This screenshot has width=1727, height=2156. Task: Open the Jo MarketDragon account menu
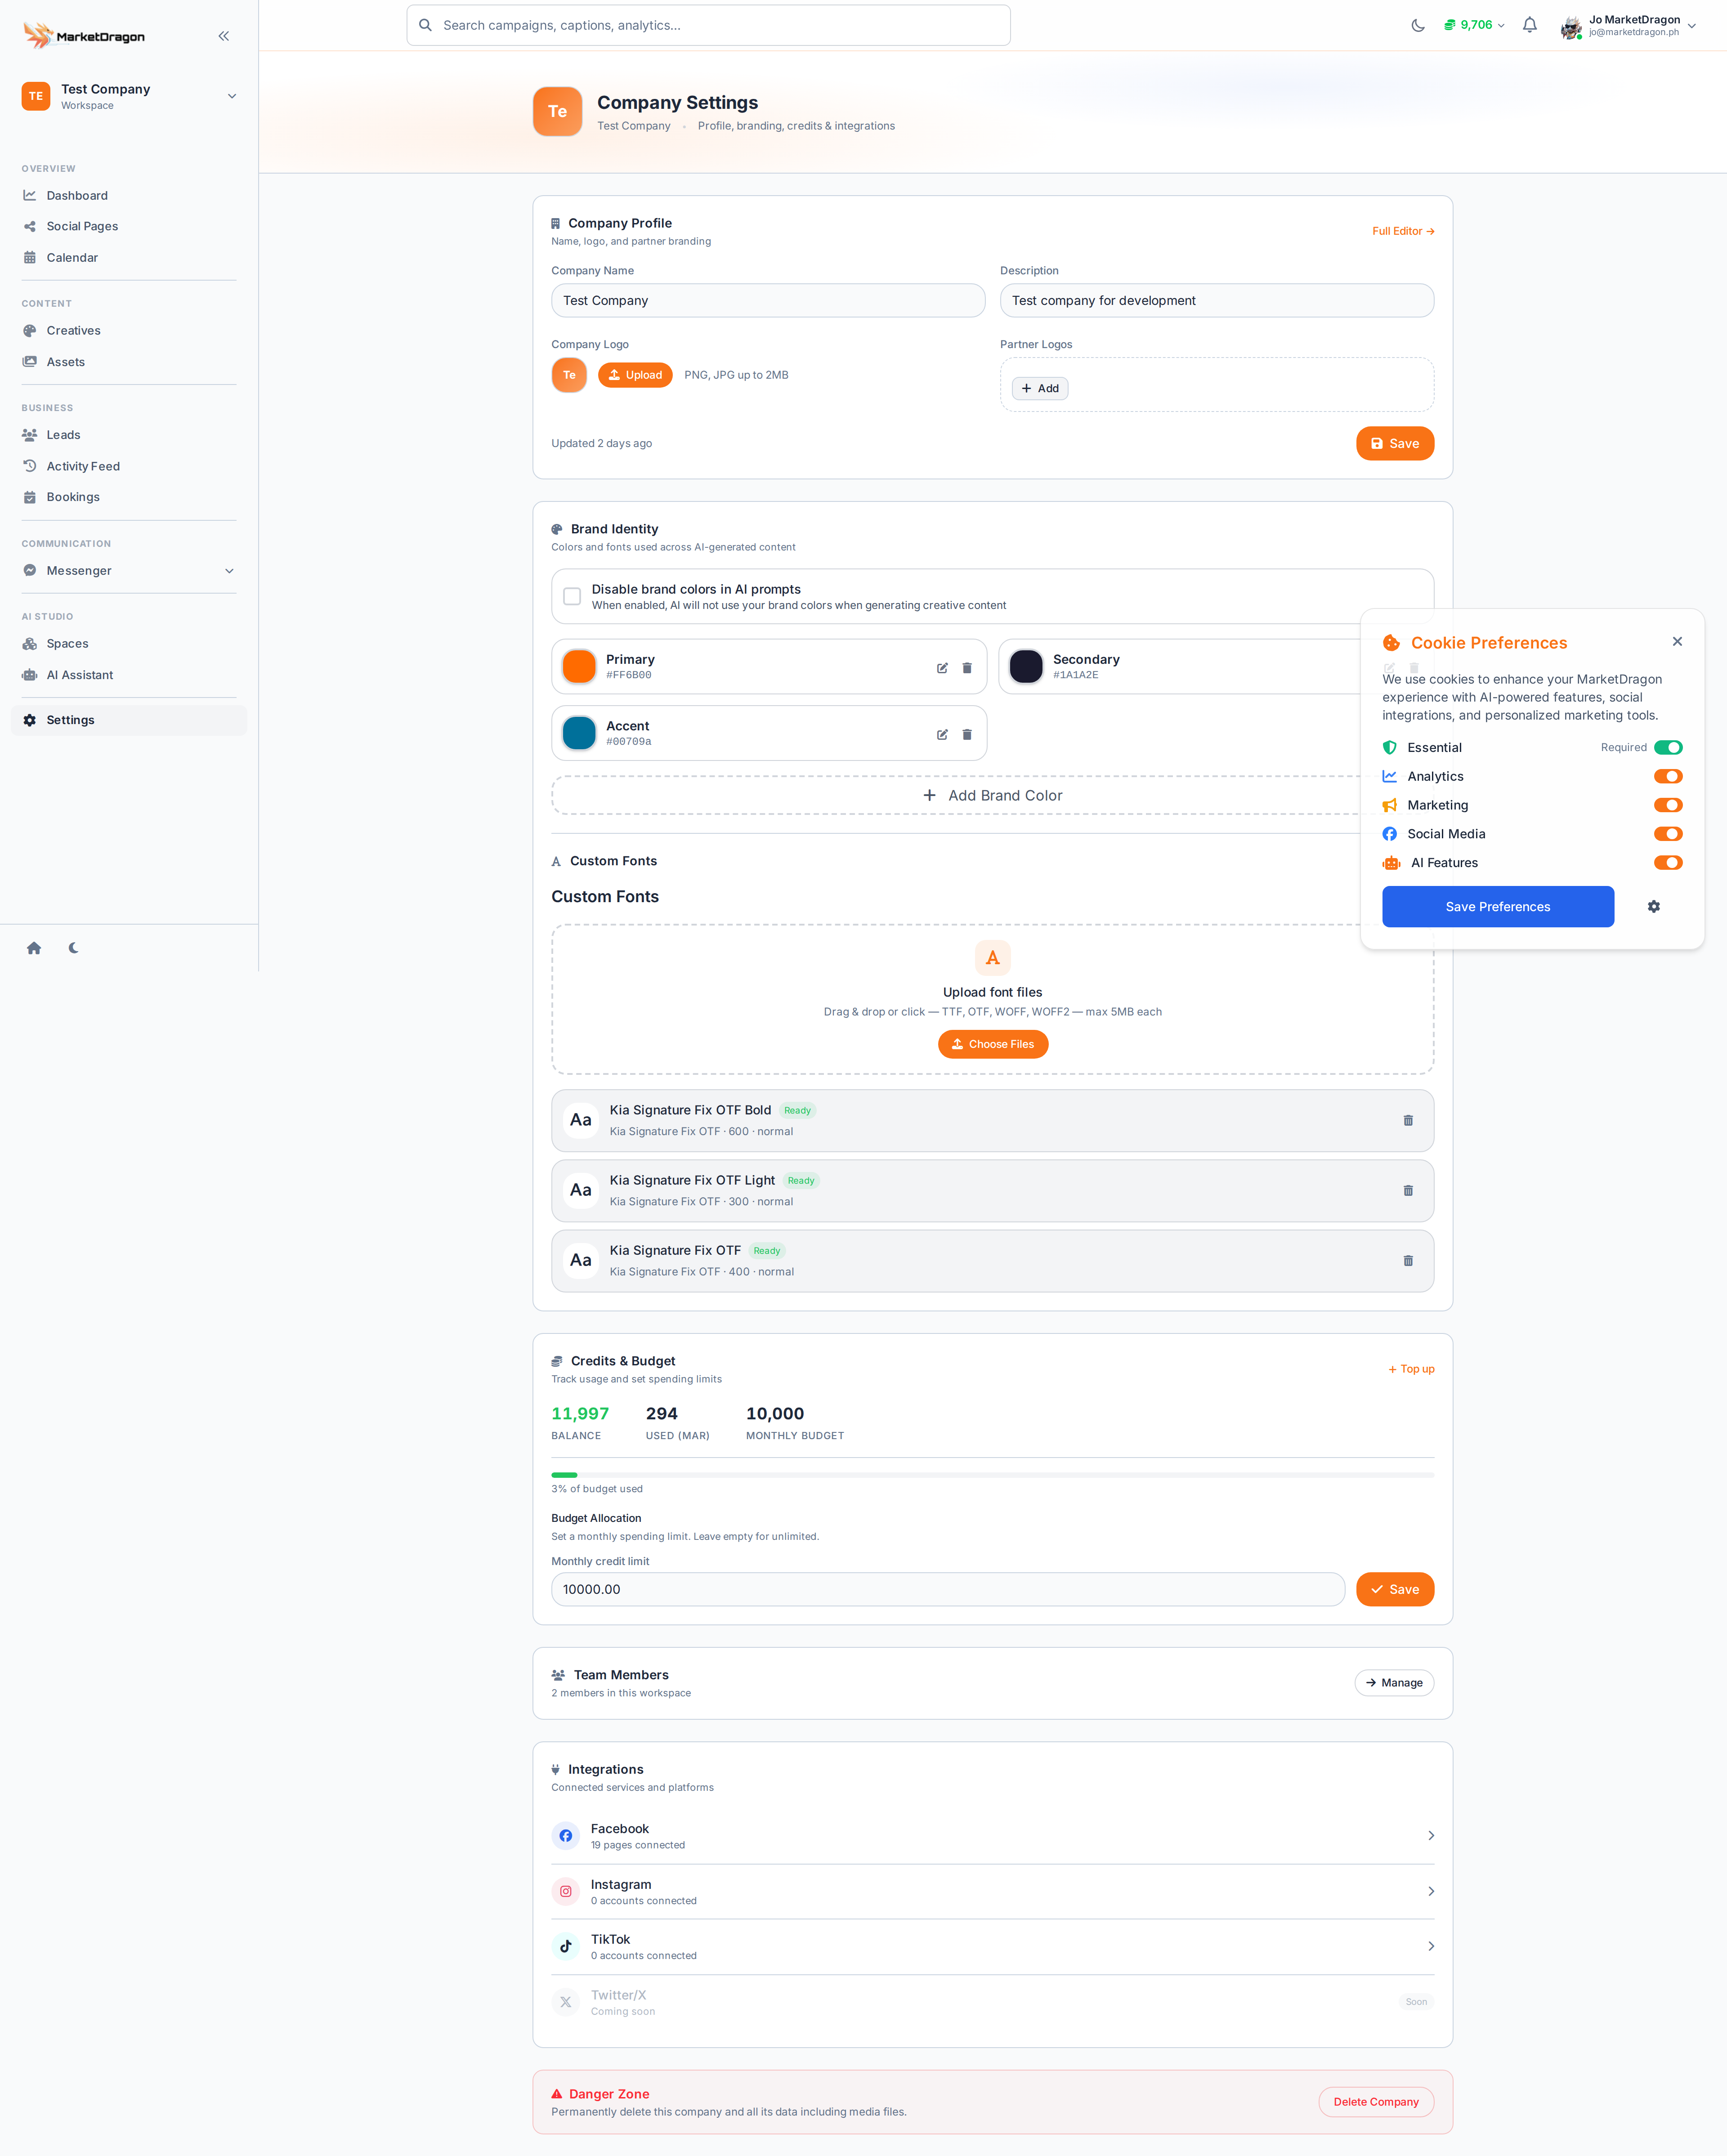pos(1629,26)
